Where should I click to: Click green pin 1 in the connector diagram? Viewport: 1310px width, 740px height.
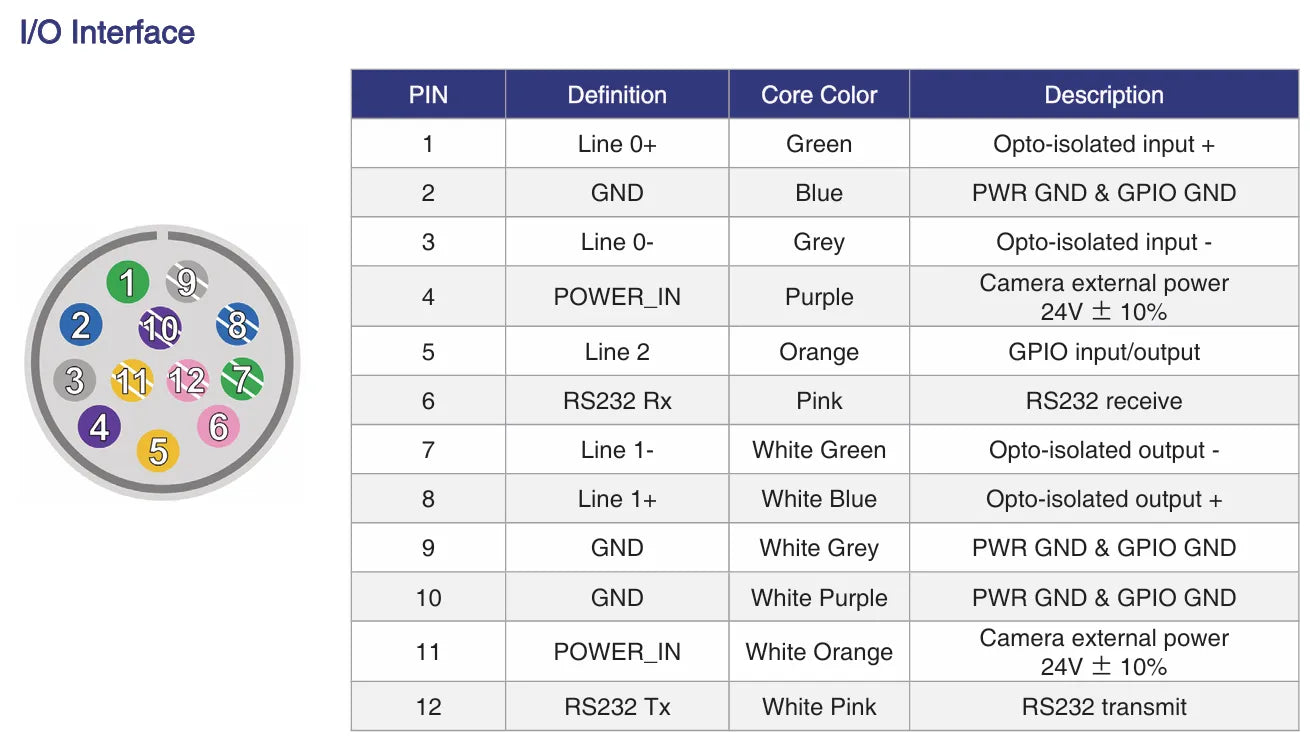coord(127,283)
